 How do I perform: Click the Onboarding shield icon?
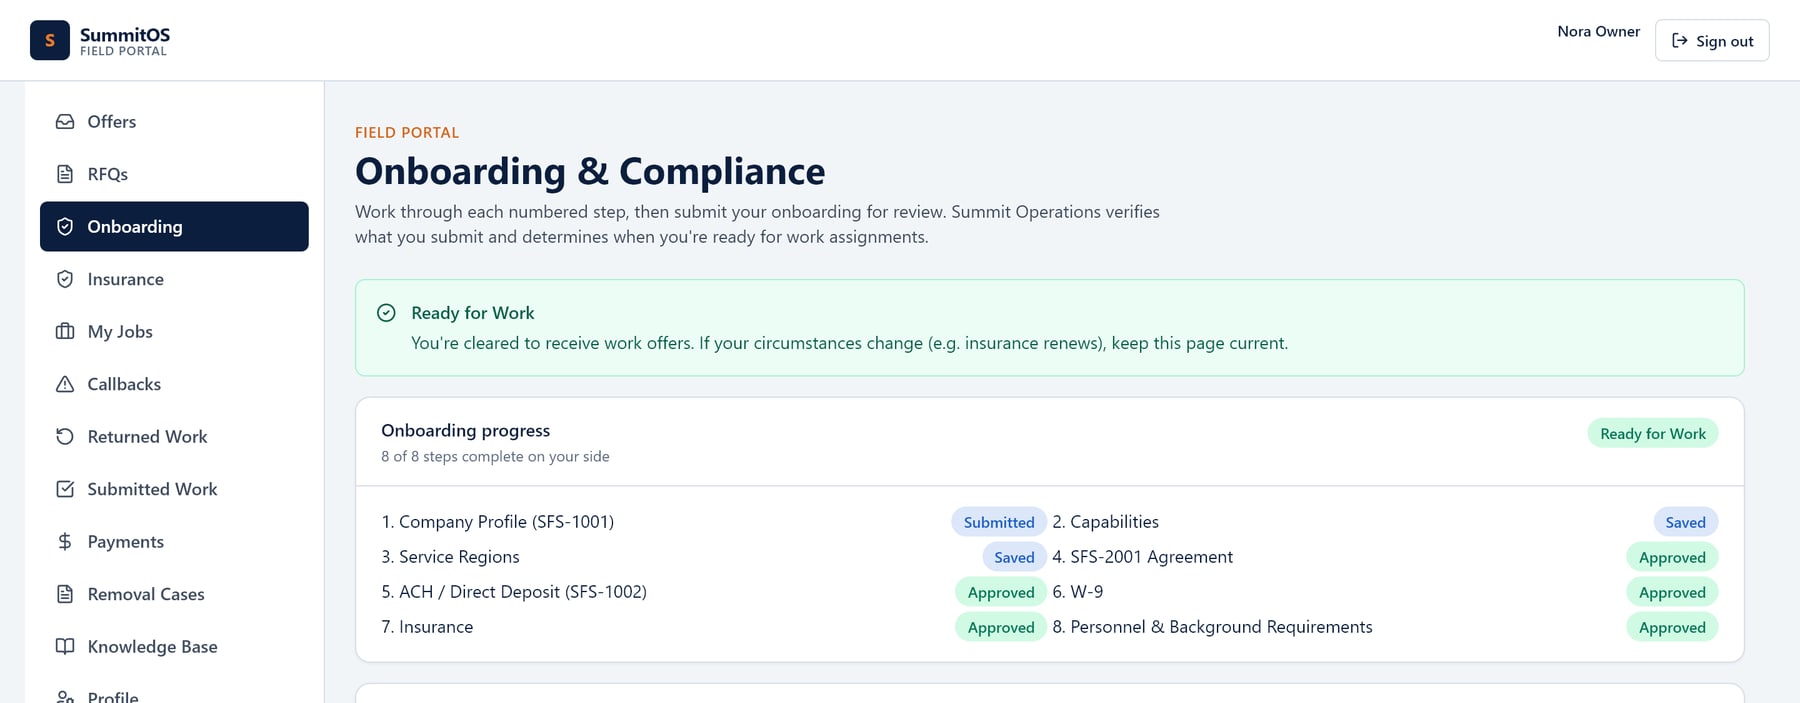point(65,226)
